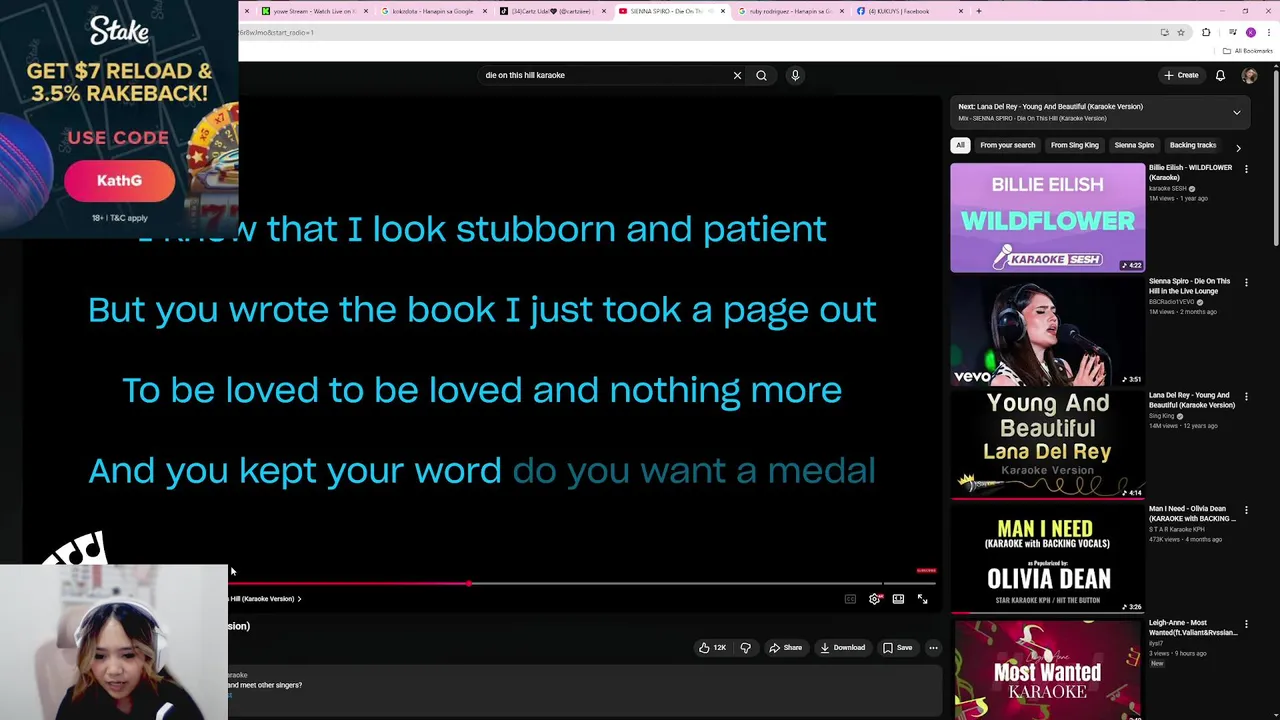1280x720 pixels.
Task: Open All Bookmarks folder
Action: pyautogui.click(x=1248, y=51)
